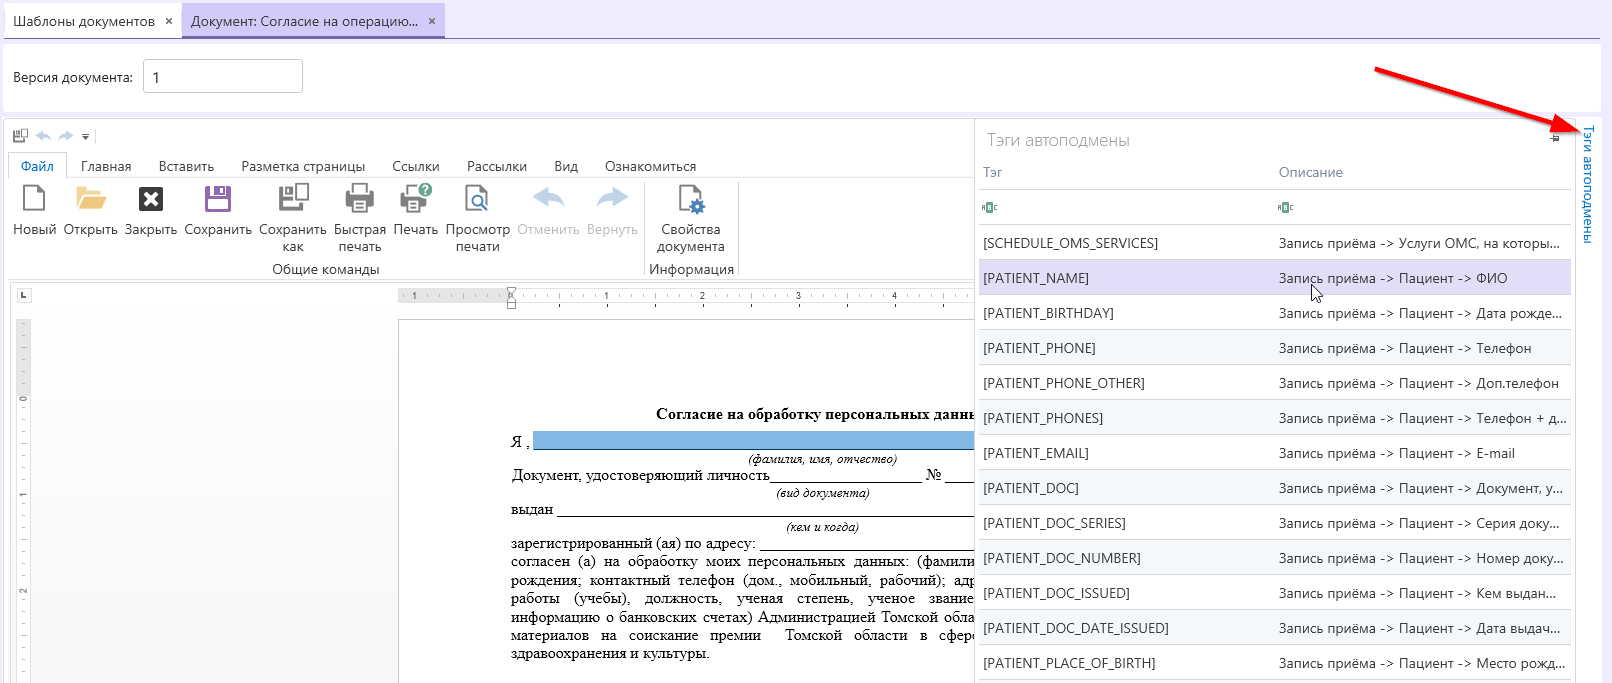Screen dimensions: 1612x683
Task: Click quick access save-as icon
Action: (20, 135)
